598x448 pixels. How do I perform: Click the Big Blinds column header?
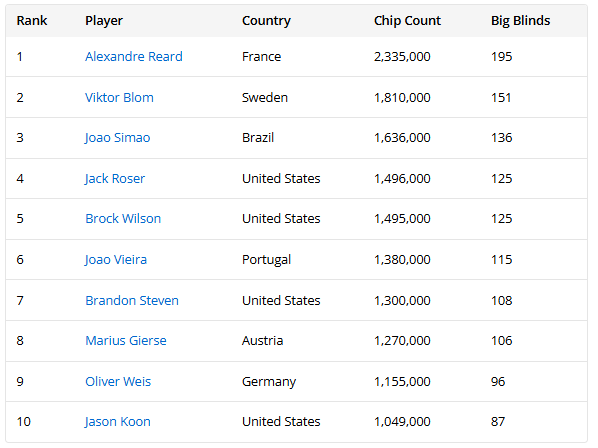tap(521, 21)
